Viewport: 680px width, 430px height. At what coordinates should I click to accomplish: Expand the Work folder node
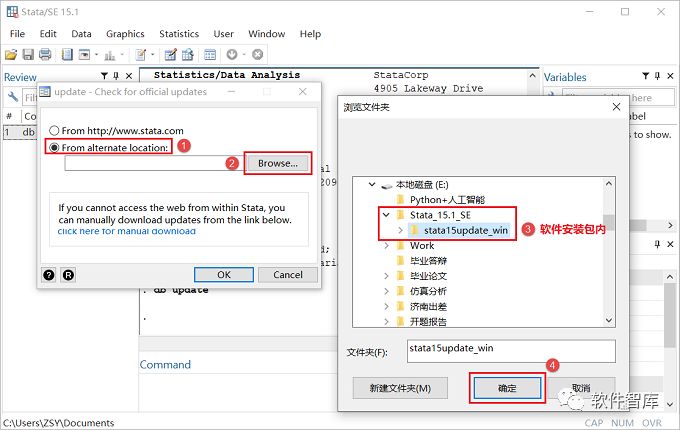coord(386,245)
